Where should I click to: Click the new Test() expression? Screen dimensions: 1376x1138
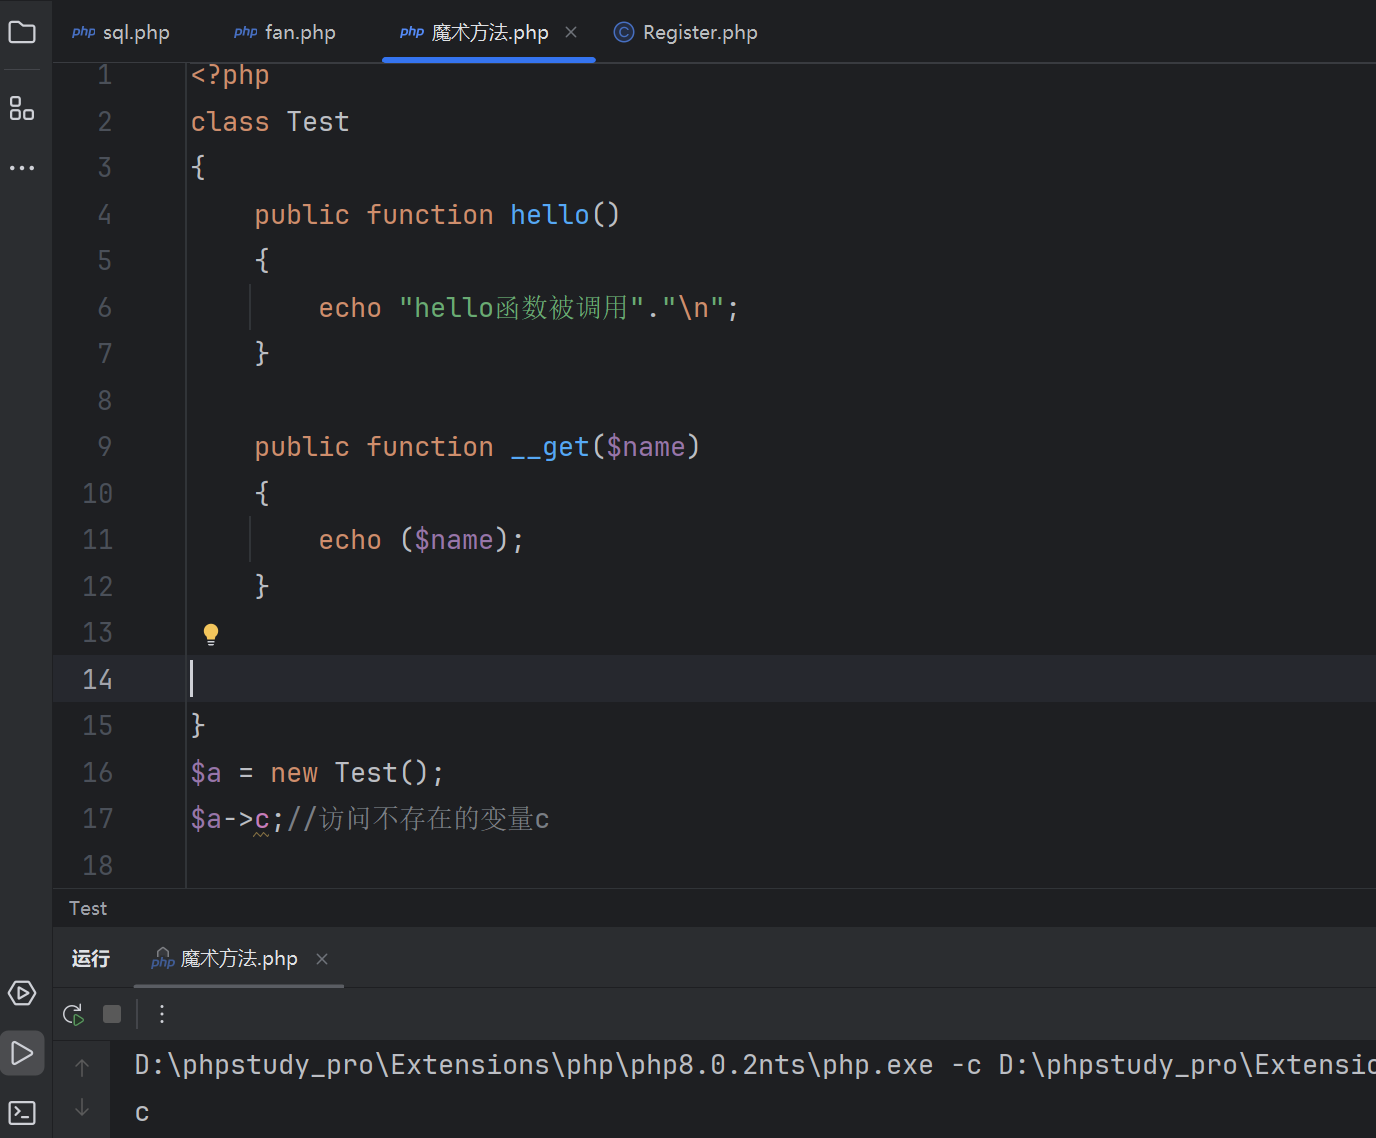click(349, 773)
